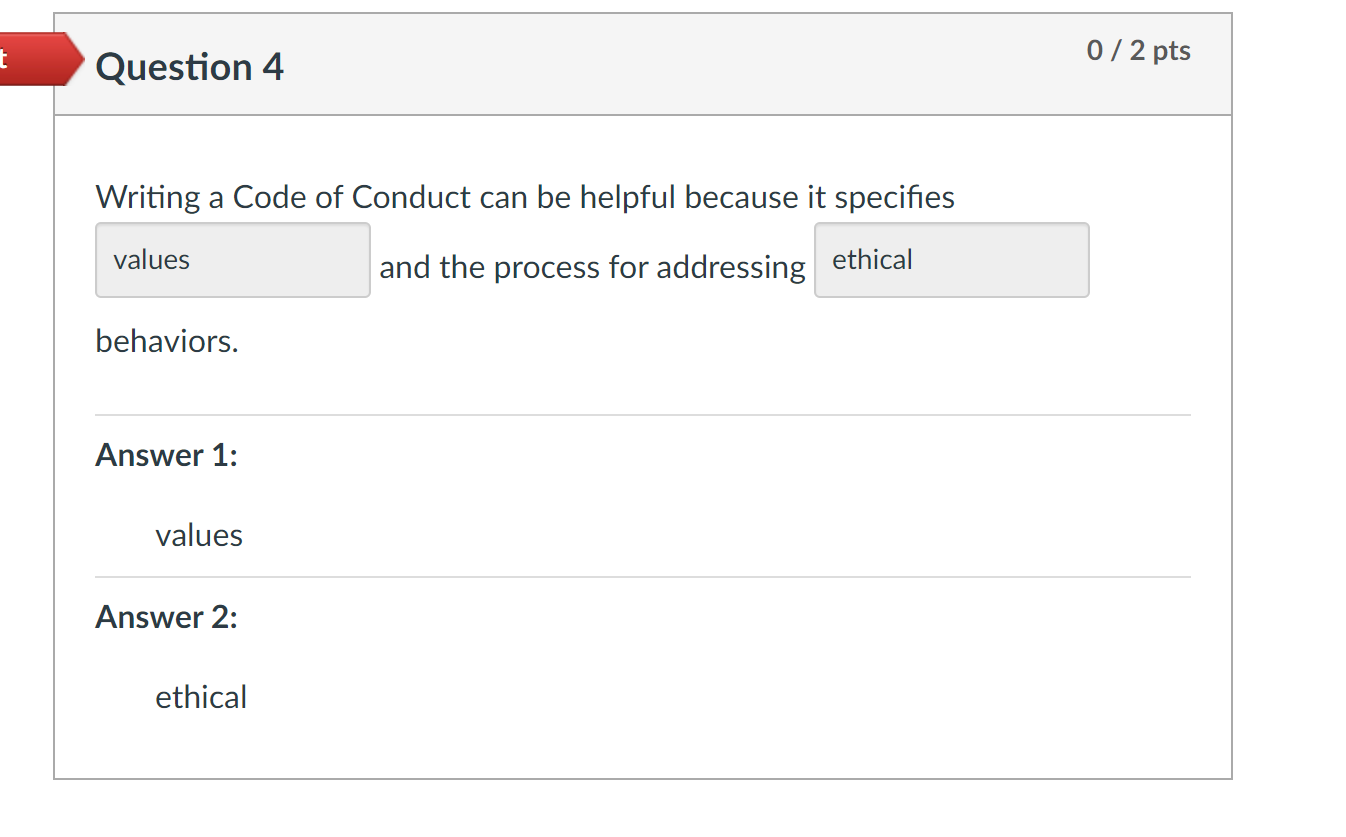
Task: Click the "ethical" response under Answer 2
Action: (201, 697)
